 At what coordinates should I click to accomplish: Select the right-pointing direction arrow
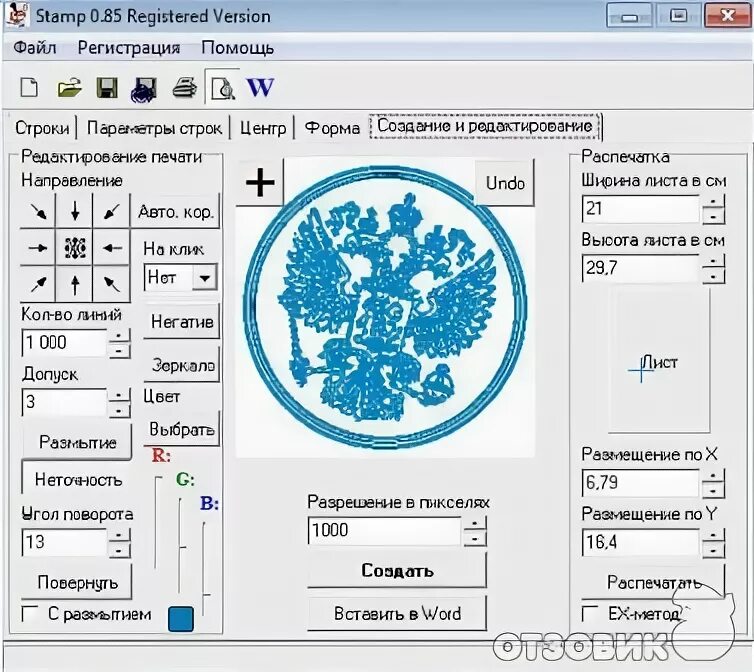tap(38, 248)
